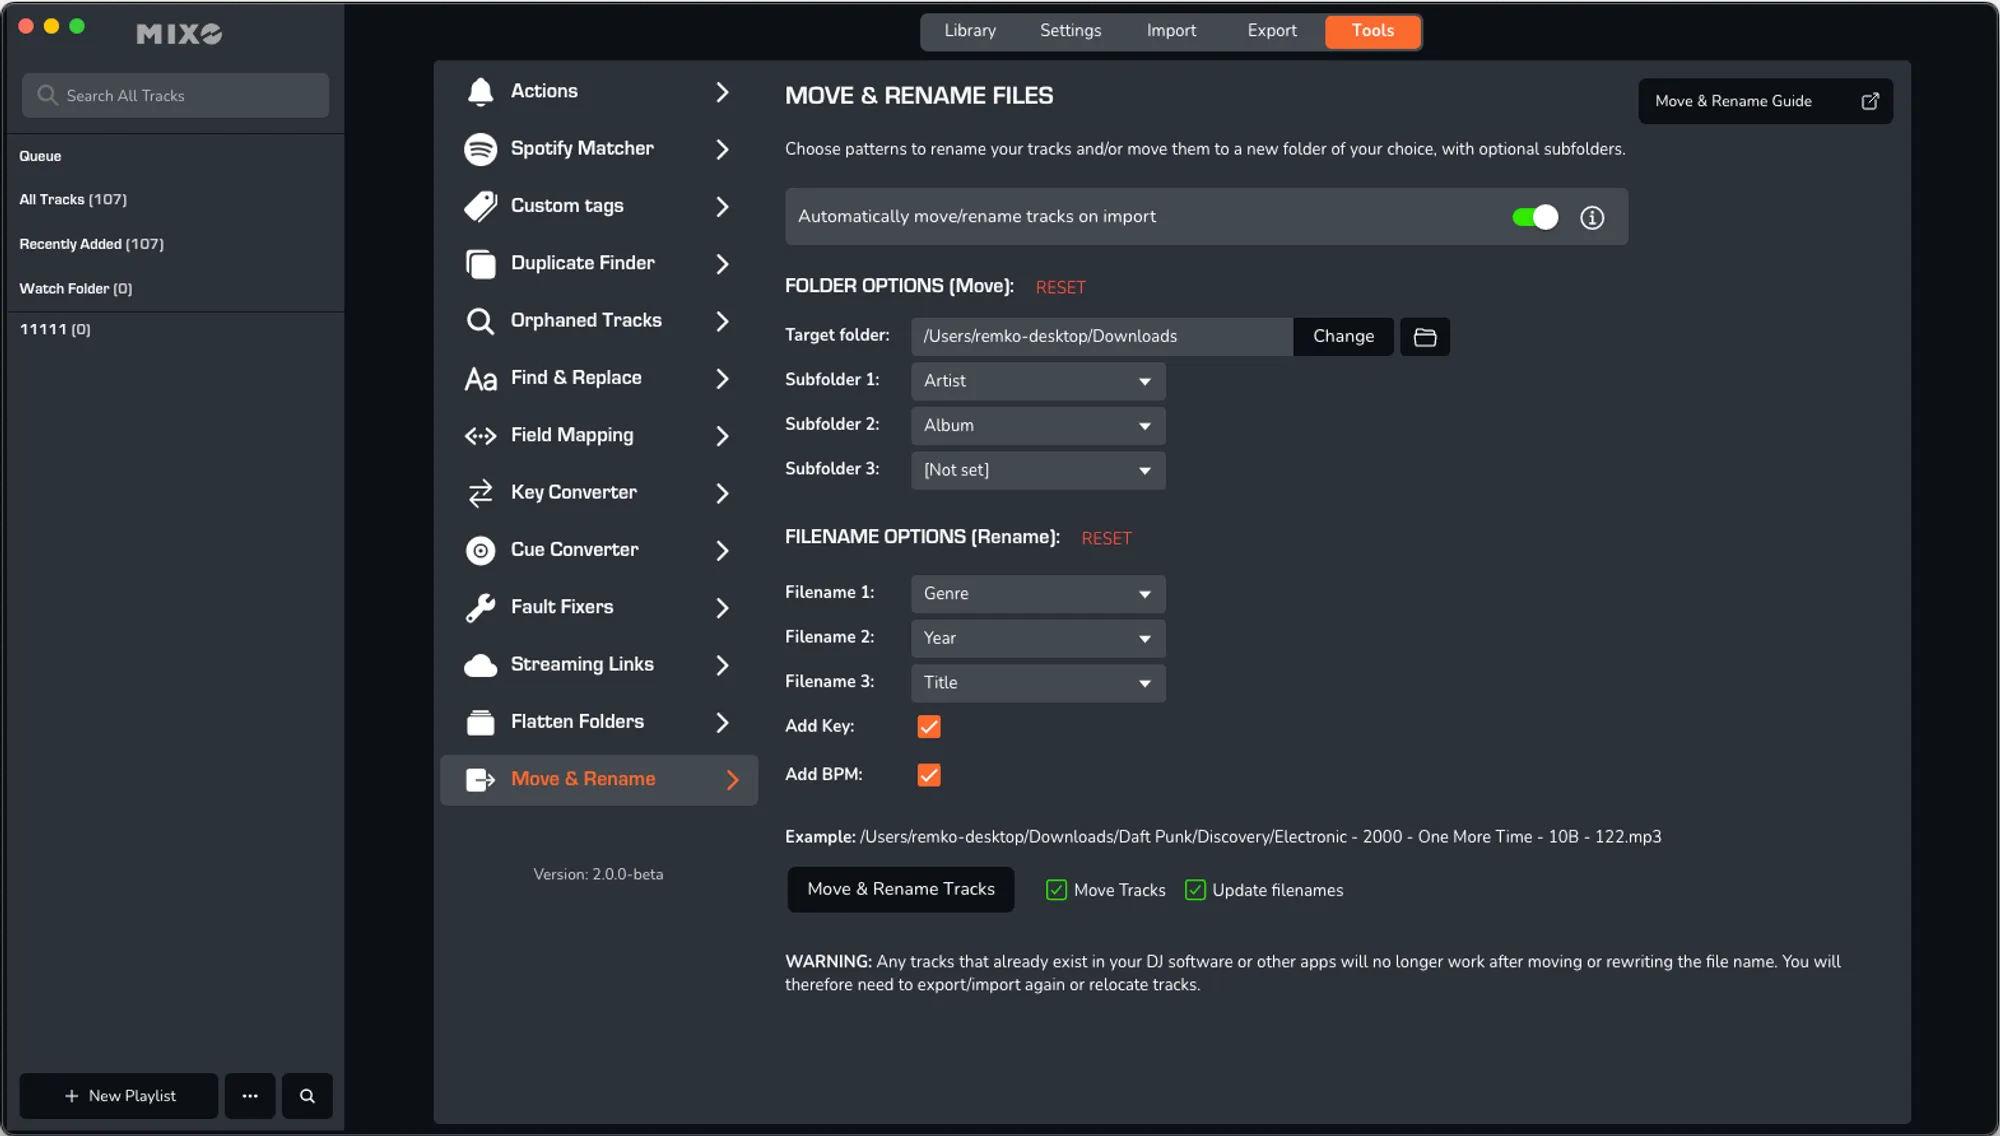Viewport: 2000px width, 1136px height.
Task: Click the Streaming Links cloud icon
Action: 480,665
